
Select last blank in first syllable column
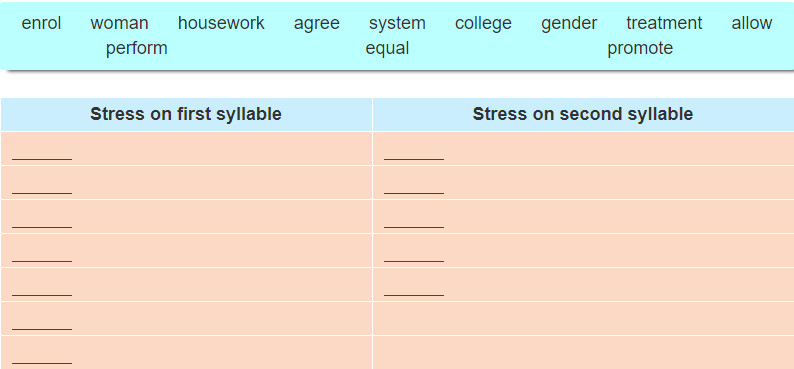[x=42, y=357]
